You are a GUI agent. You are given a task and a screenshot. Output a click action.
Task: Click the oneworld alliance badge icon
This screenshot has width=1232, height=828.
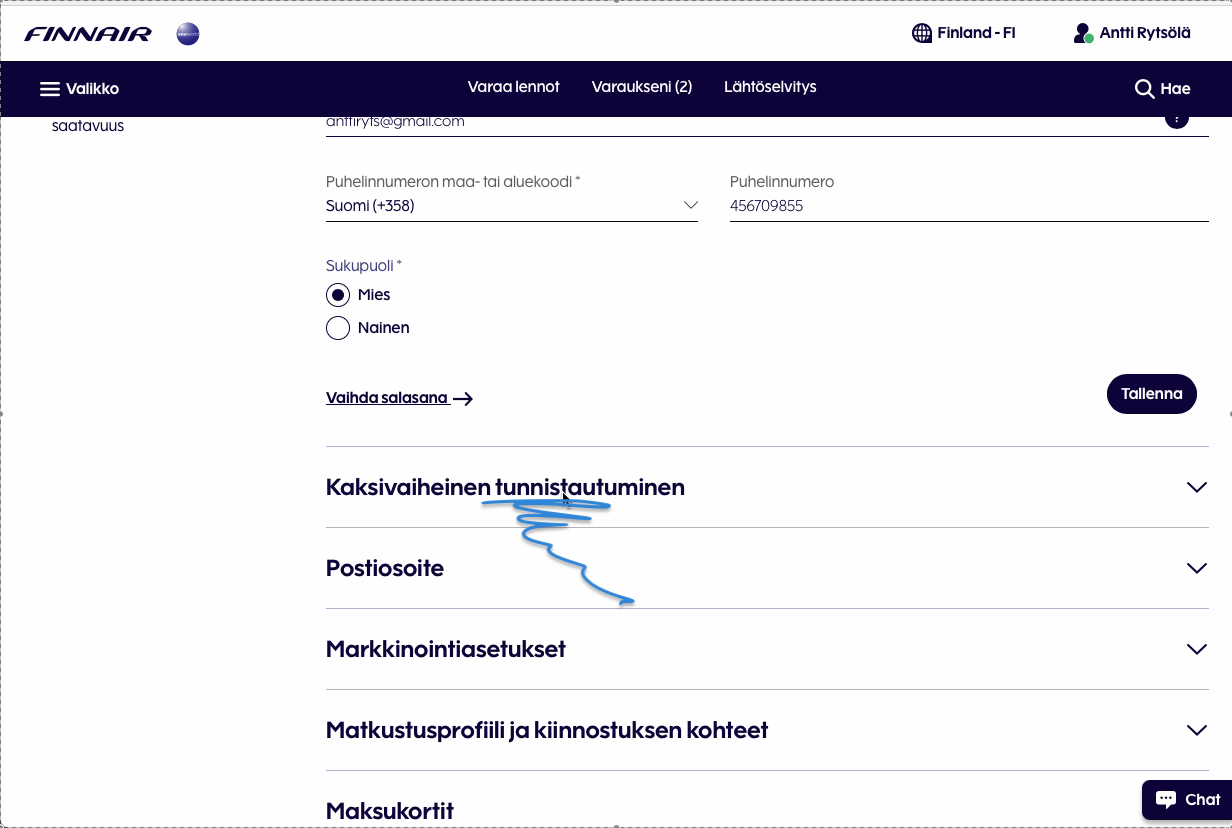(187, 34)
